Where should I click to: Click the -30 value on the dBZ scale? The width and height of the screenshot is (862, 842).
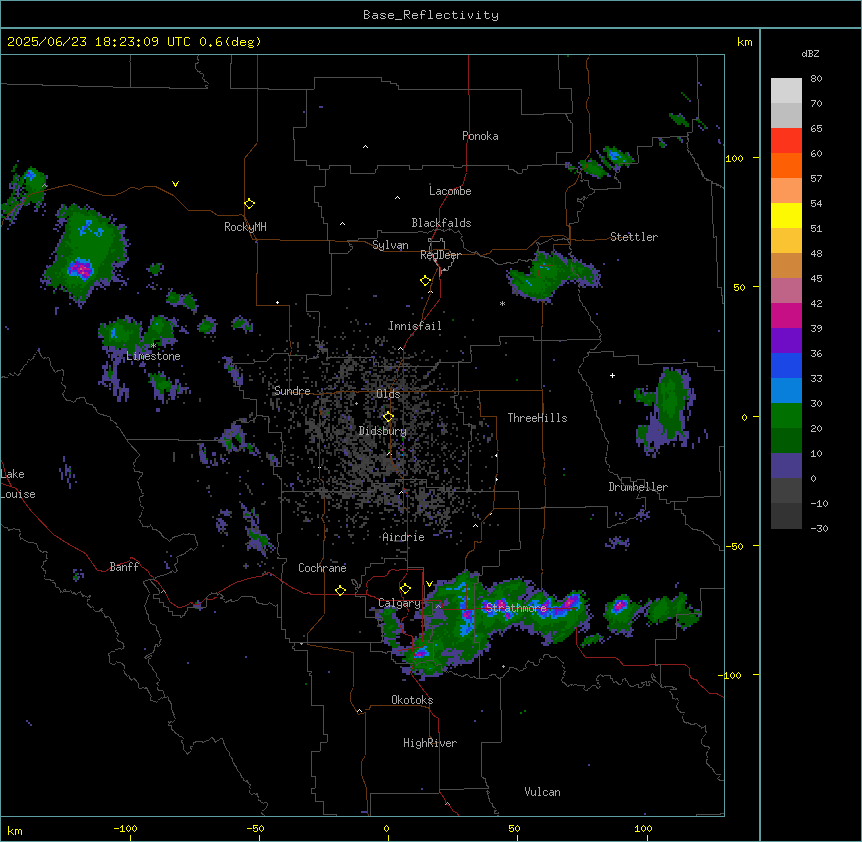point(819,529)
